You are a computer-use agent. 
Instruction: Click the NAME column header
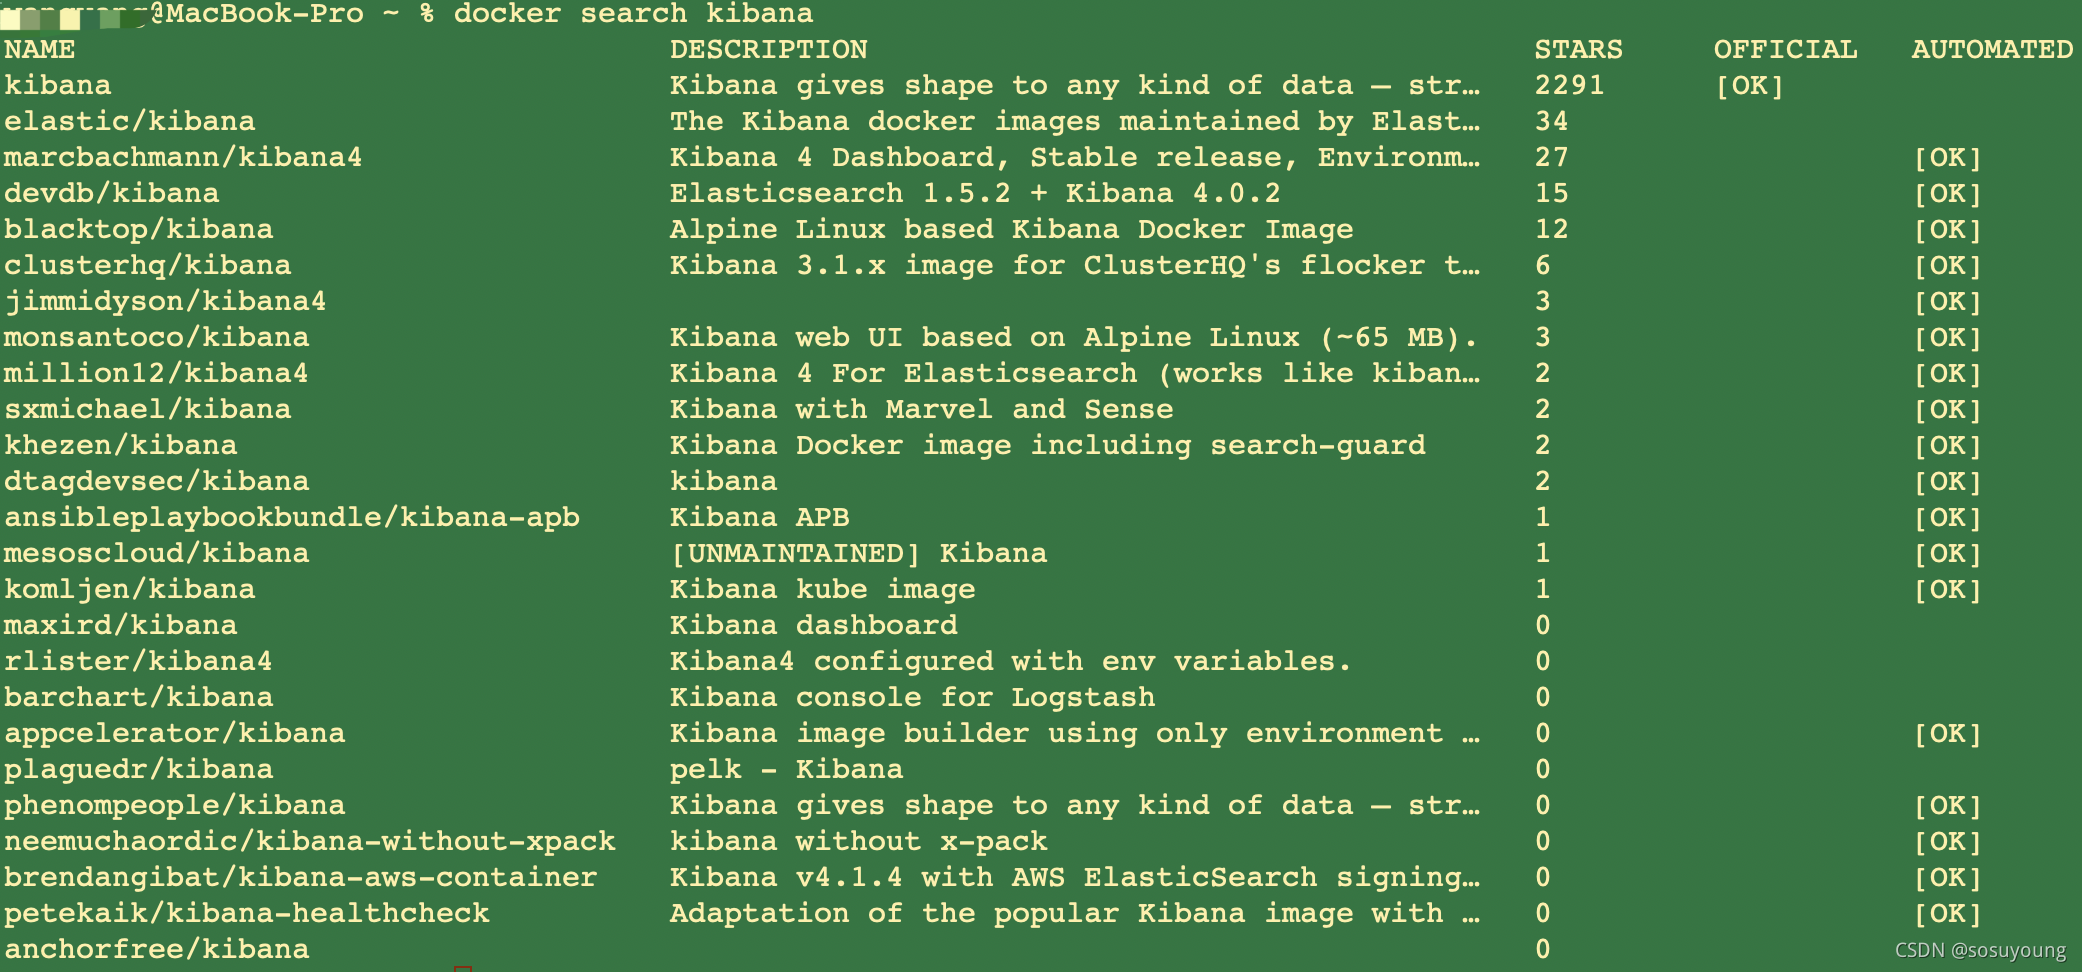coord(40,49)
